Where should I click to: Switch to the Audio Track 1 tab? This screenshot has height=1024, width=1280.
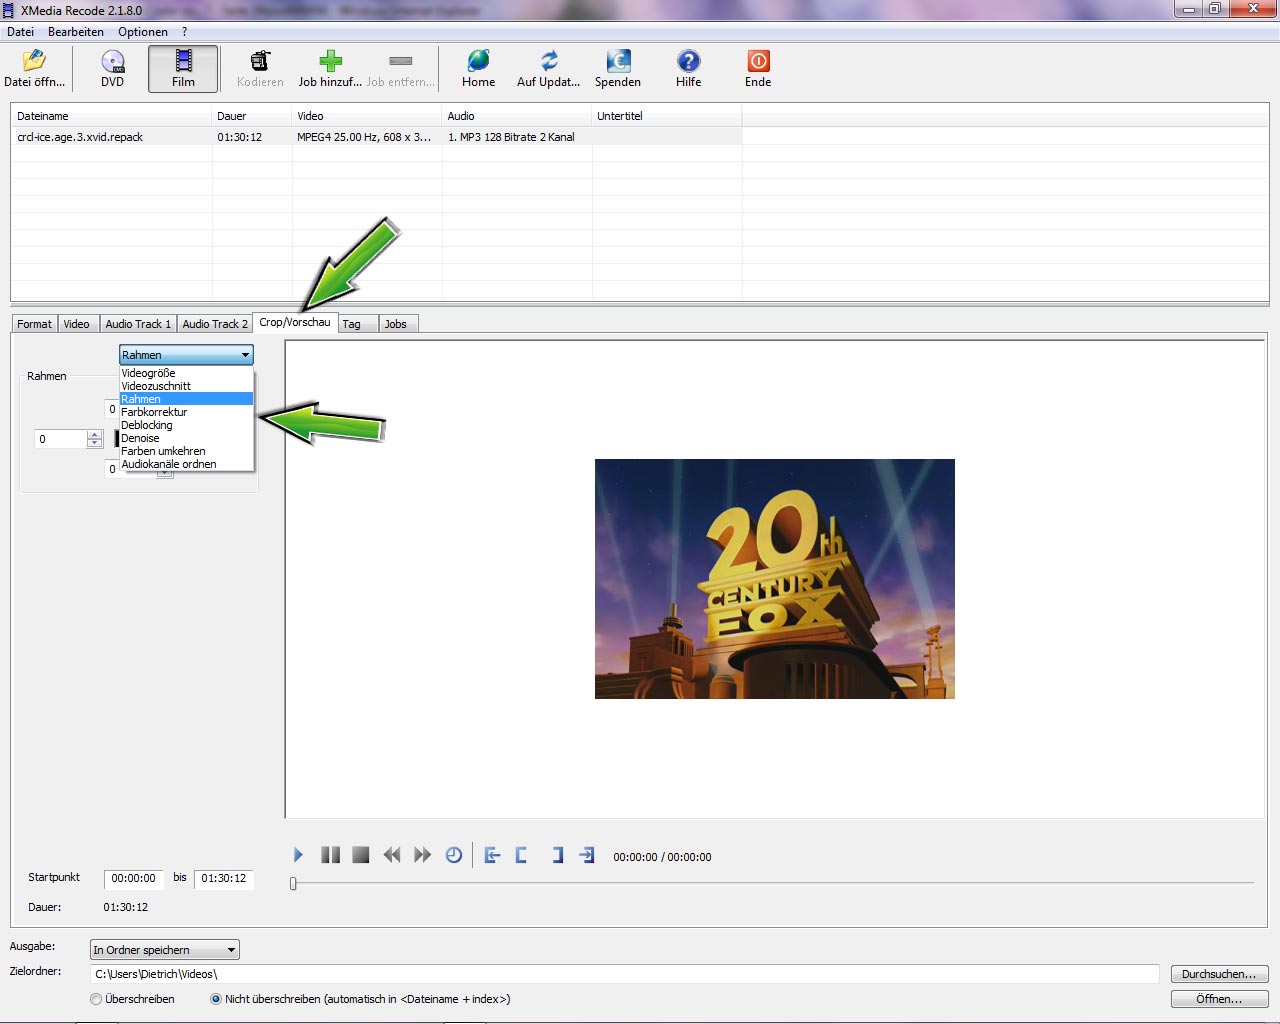tap(138, 324)
